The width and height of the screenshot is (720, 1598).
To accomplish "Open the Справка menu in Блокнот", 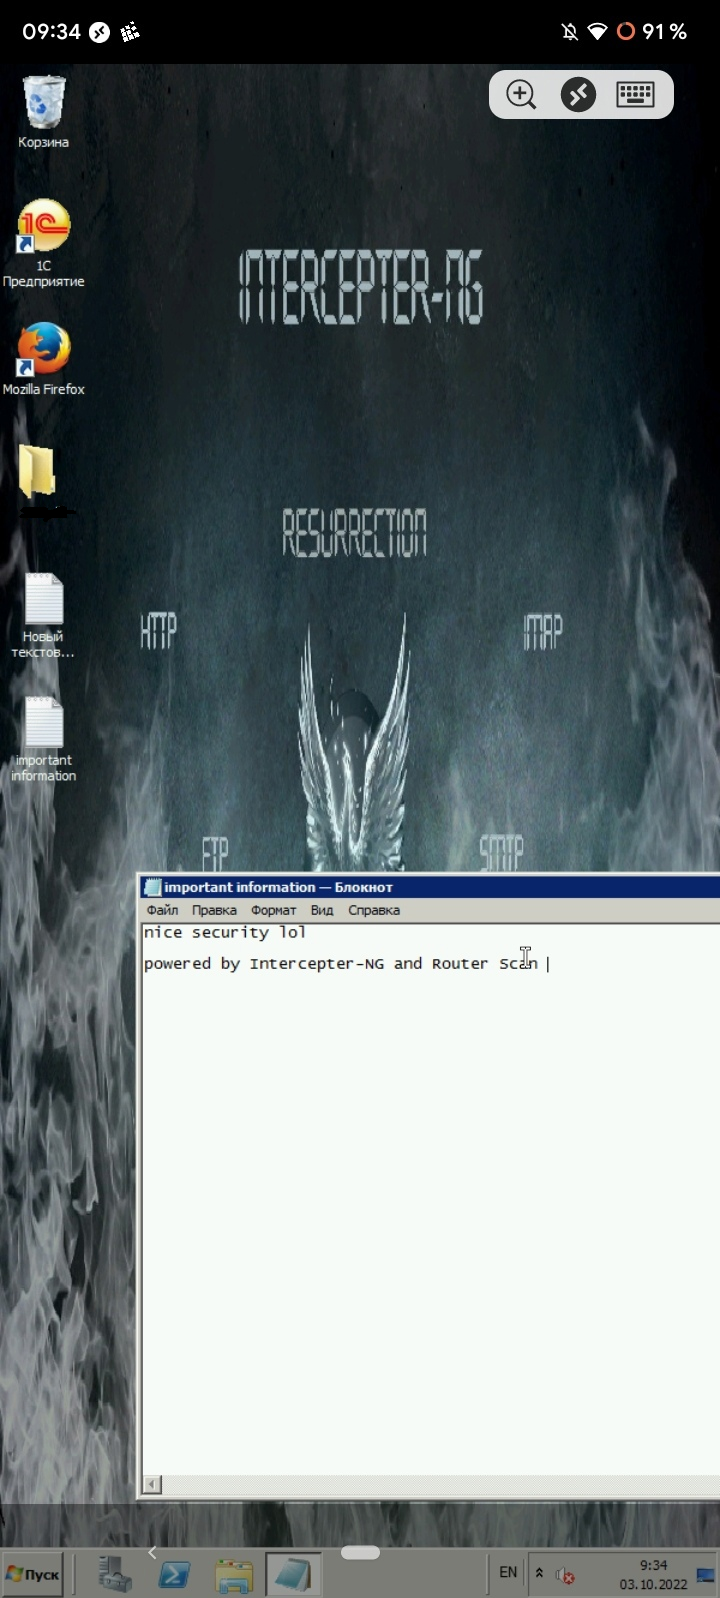I will pyautogui.click(x=374, y=910).
